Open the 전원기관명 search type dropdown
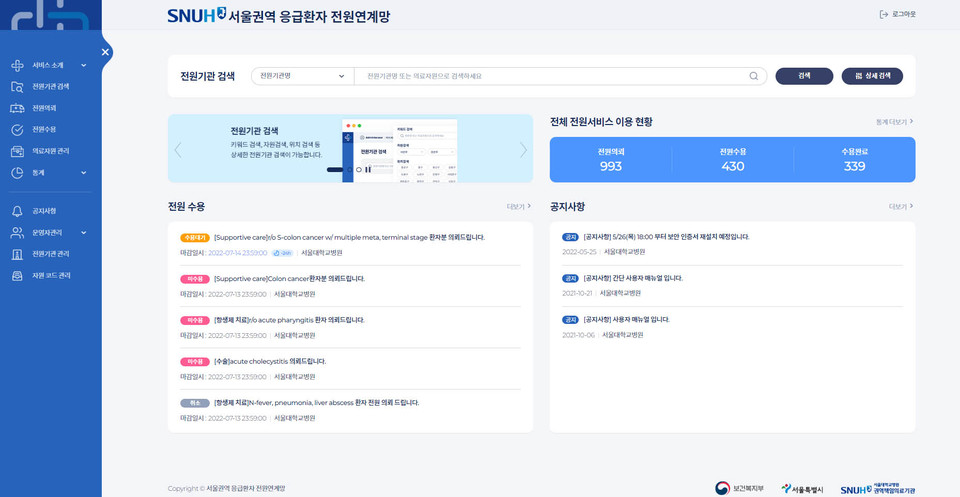Screen dimensions: 960x497 302,77
